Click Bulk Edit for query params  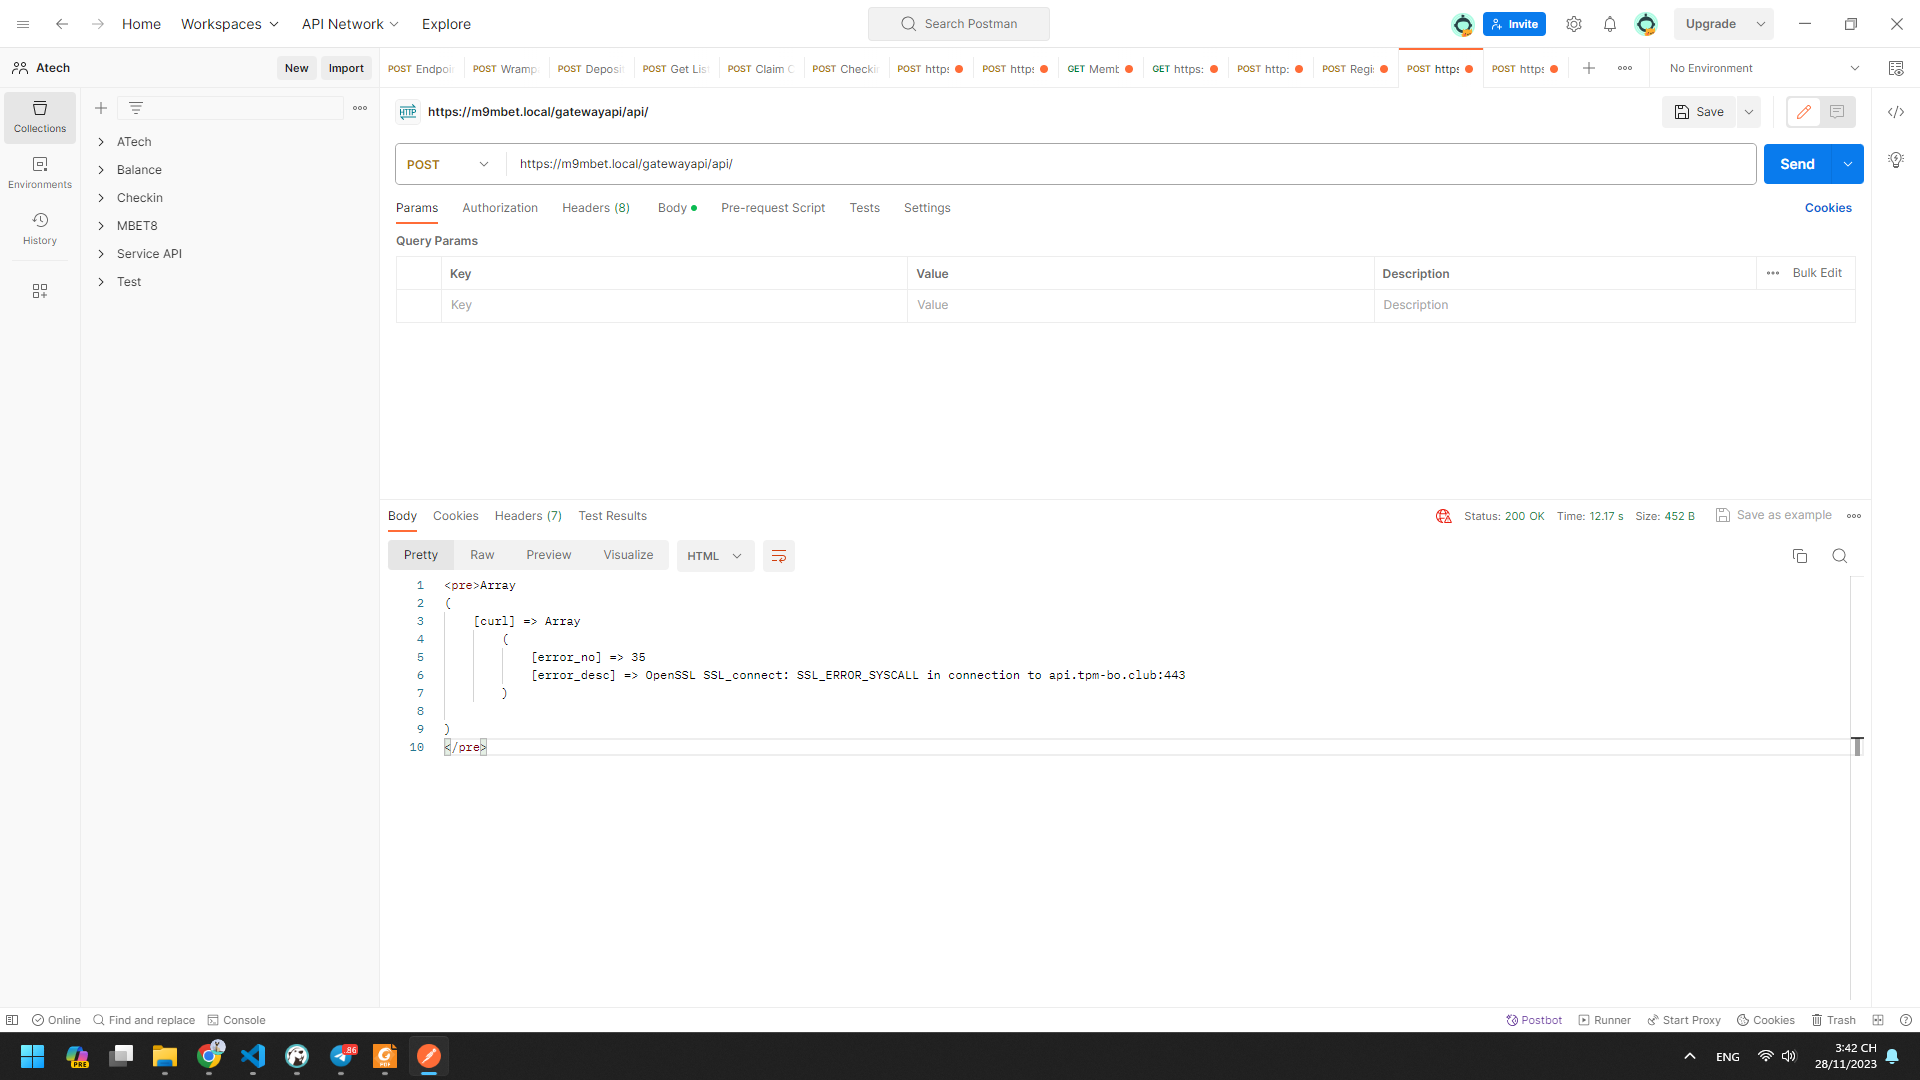[1817, 273]
